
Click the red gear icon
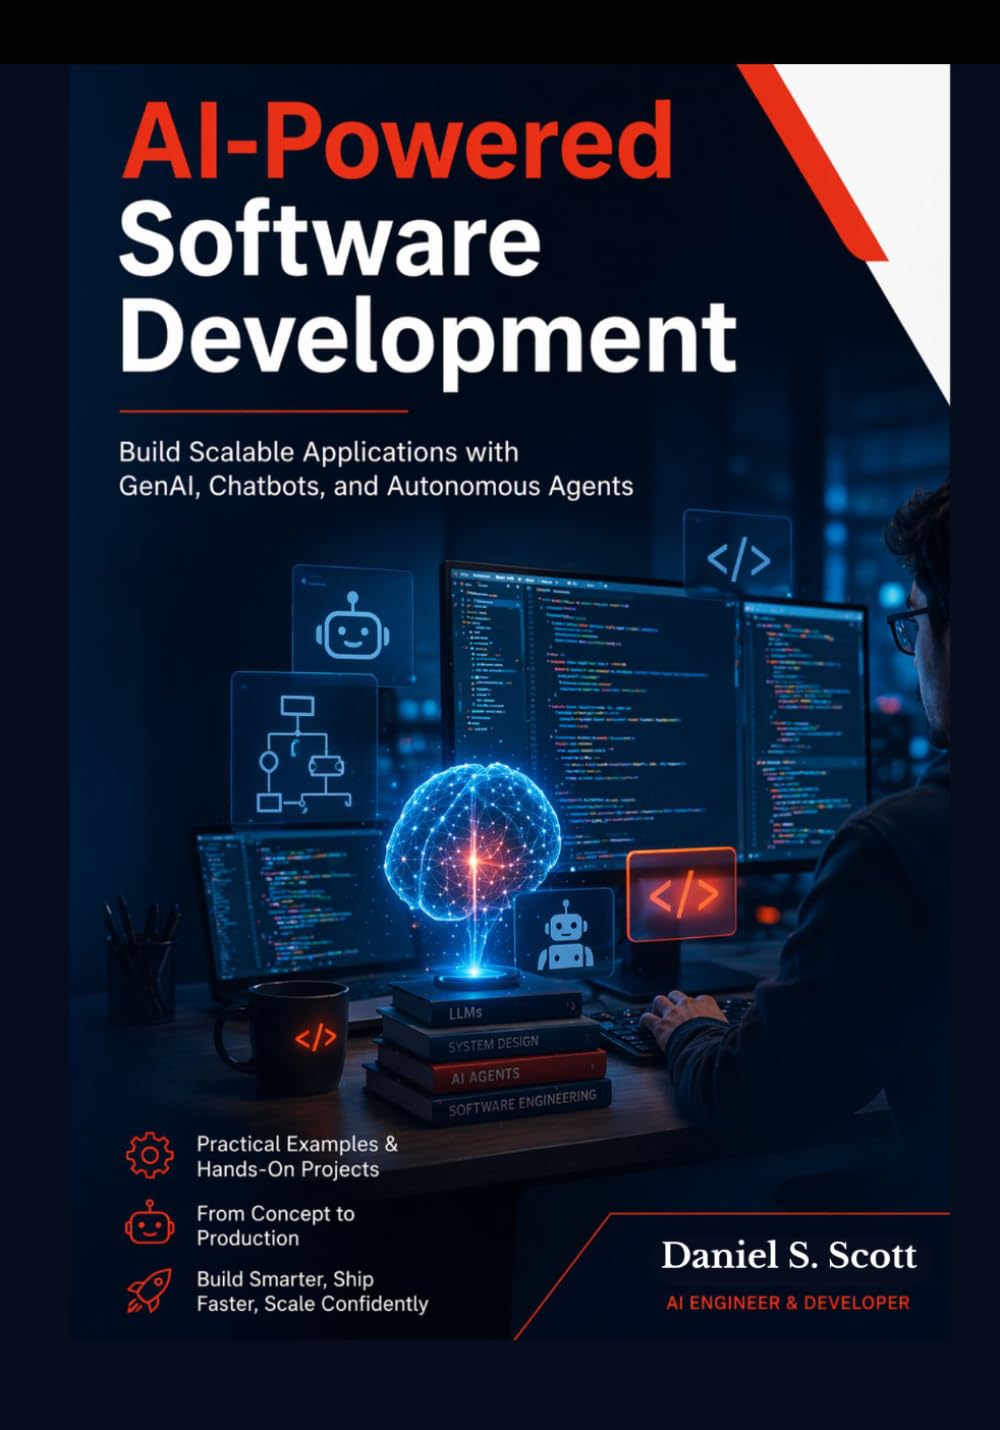pos(149,1155)
